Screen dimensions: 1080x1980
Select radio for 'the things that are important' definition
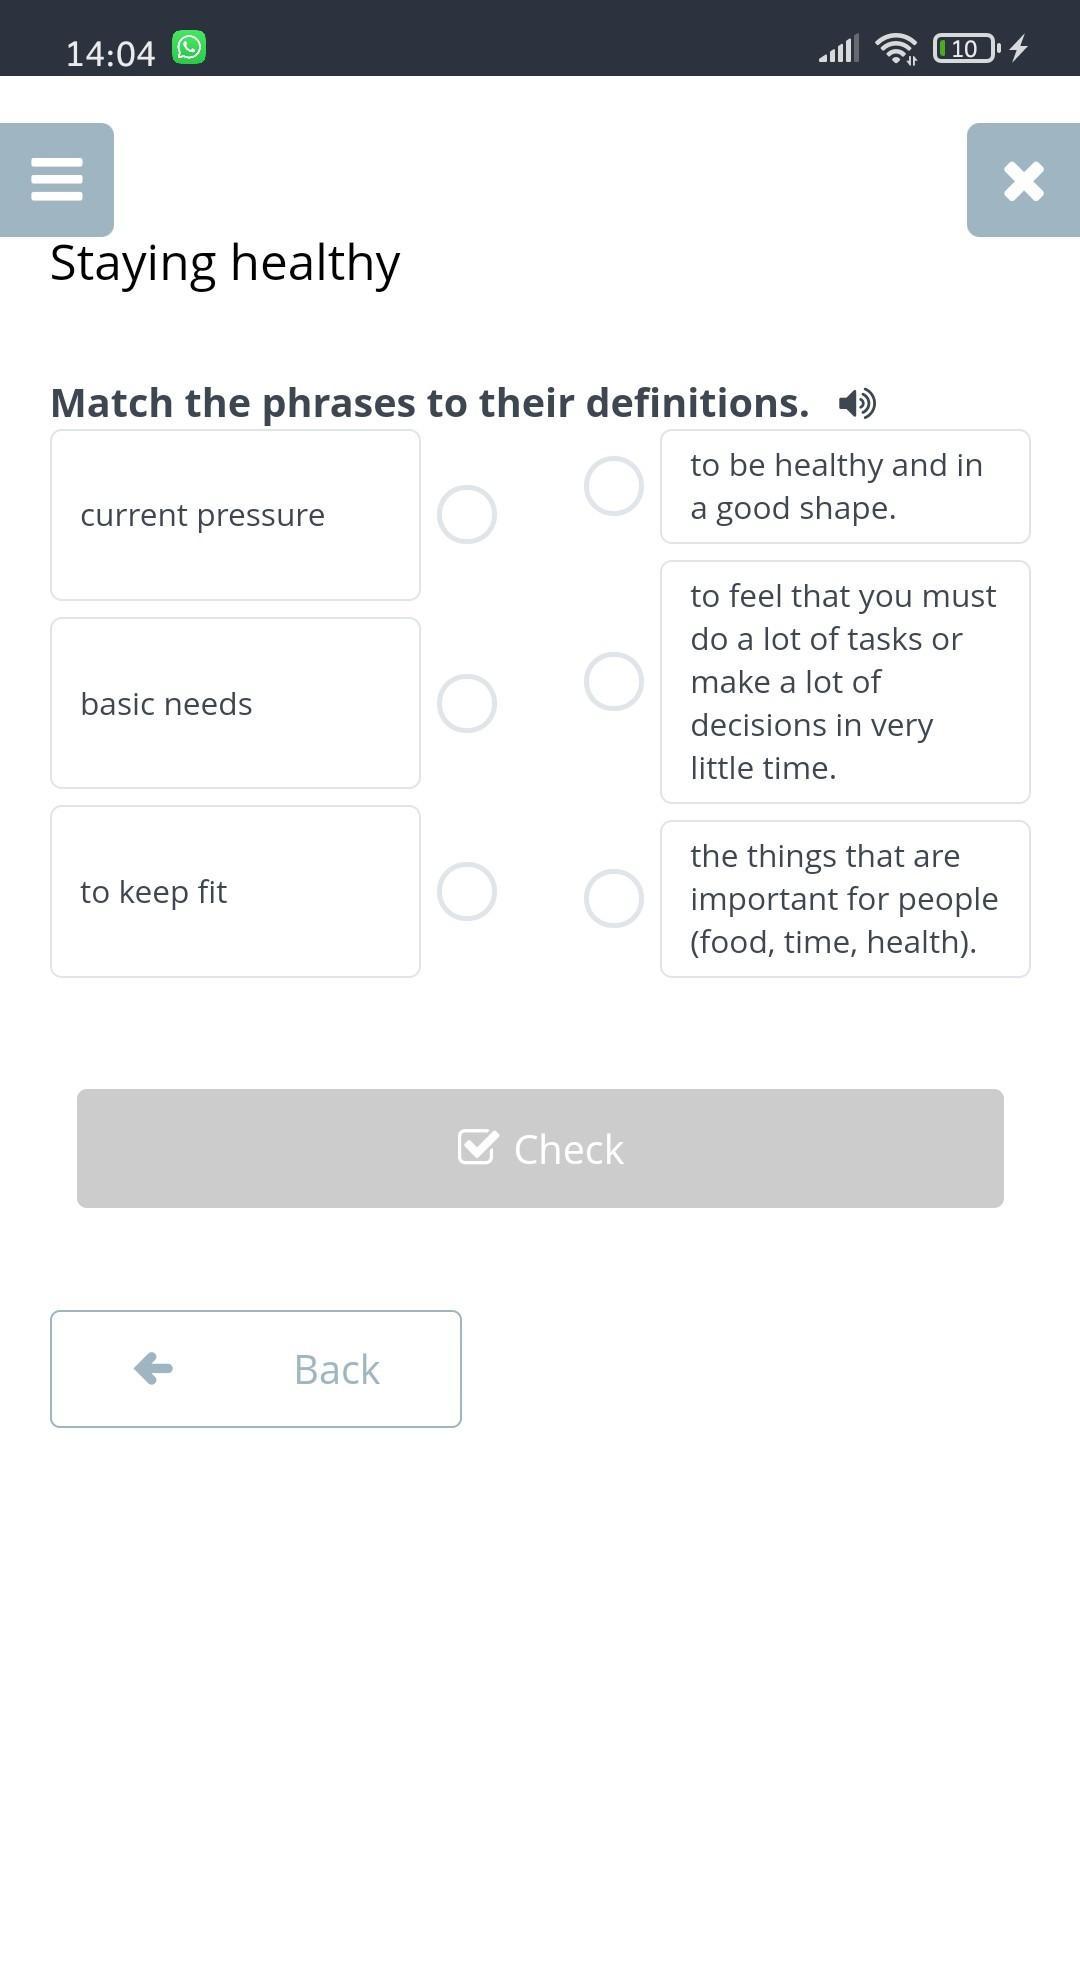coord(614,899)
